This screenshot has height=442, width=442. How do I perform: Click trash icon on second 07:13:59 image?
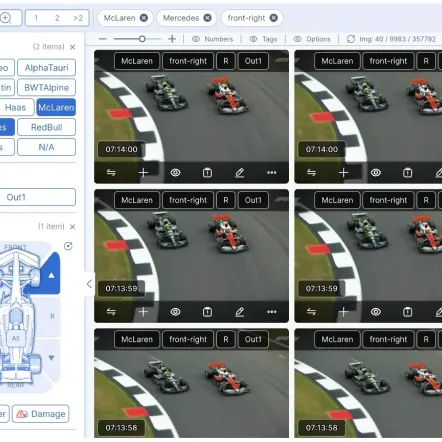pyautogui.click(x=408, y=312)
